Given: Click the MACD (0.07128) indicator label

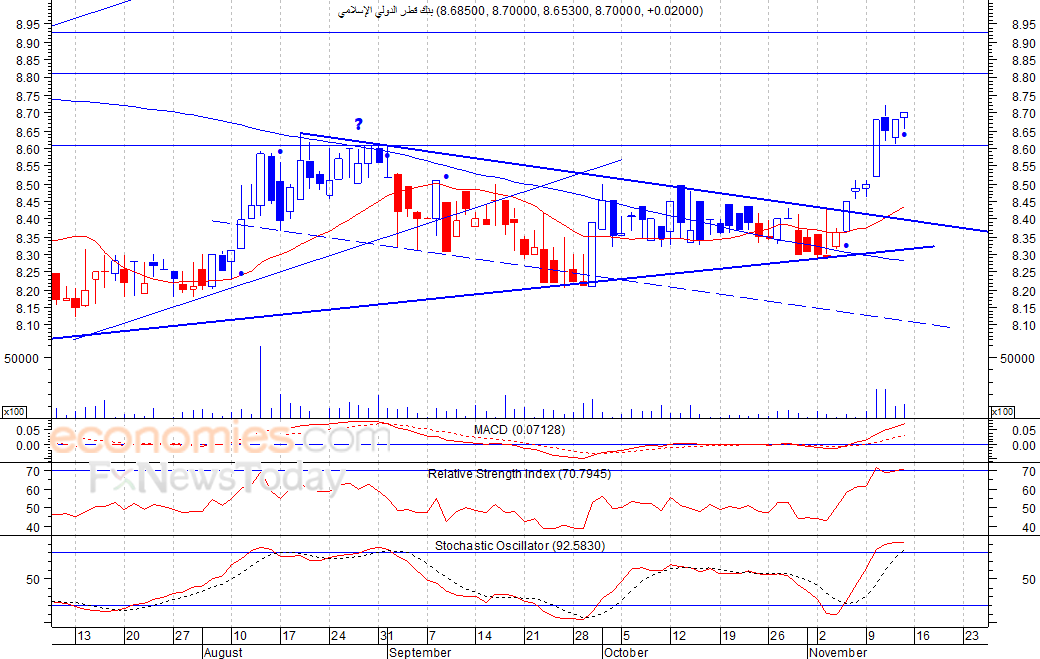Looking at the screenshot, I should pos(519,430).
